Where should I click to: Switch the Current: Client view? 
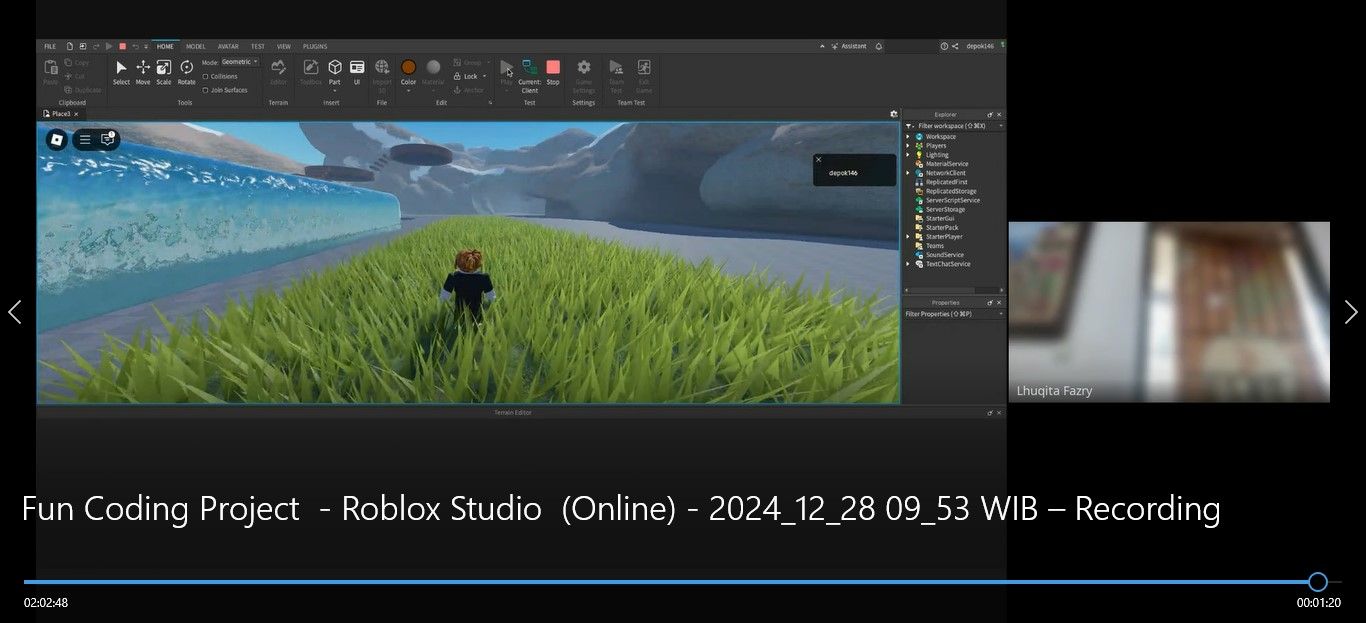click(x=530, y=75)
